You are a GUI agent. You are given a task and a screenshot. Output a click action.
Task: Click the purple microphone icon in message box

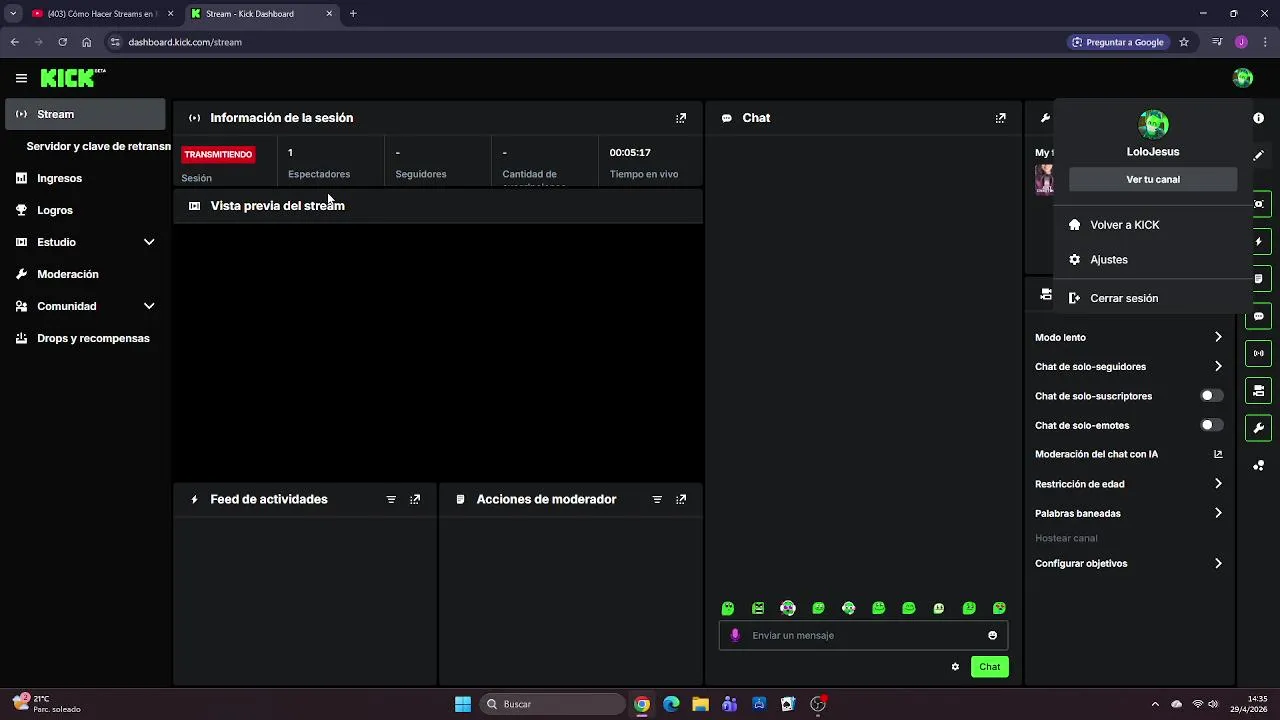[x=736, y=635]
